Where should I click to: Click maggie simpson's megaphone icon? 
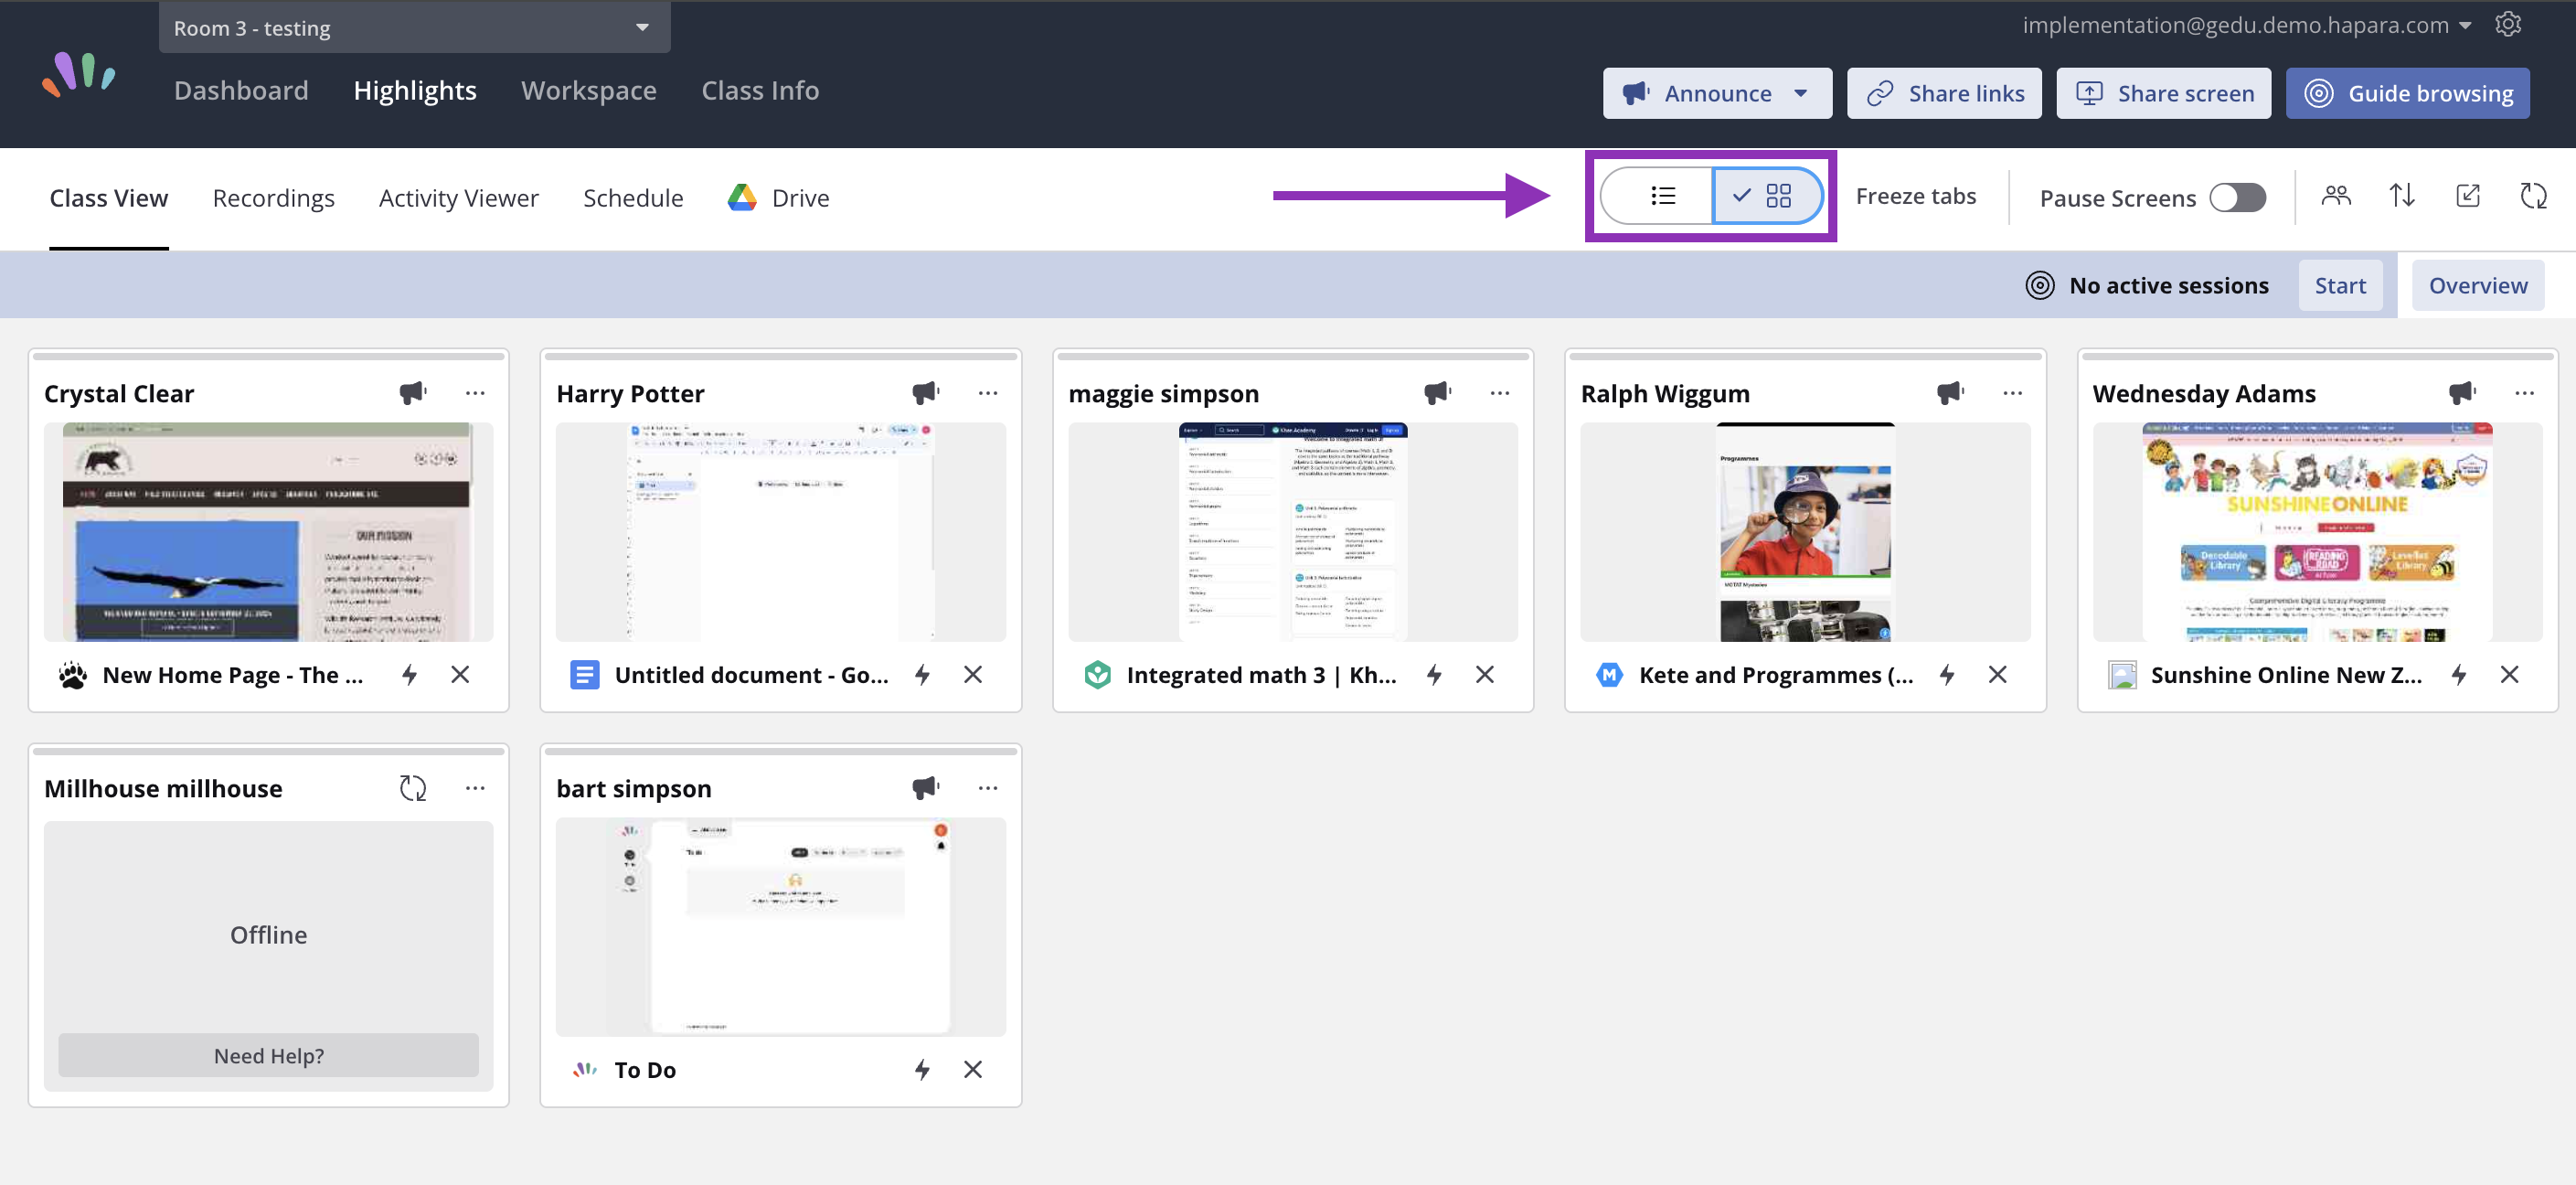1438,393
